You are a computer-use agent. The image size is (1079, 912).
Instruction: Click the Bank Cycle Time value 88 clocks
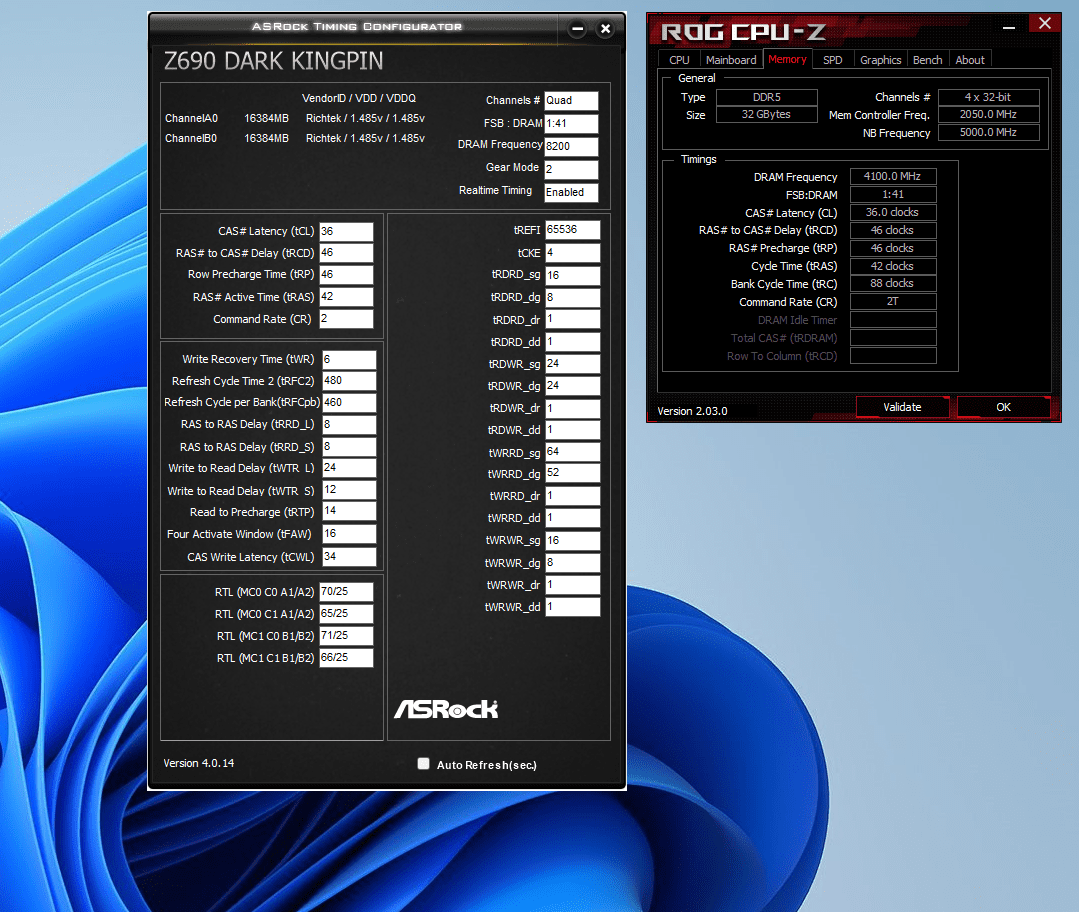893,283
